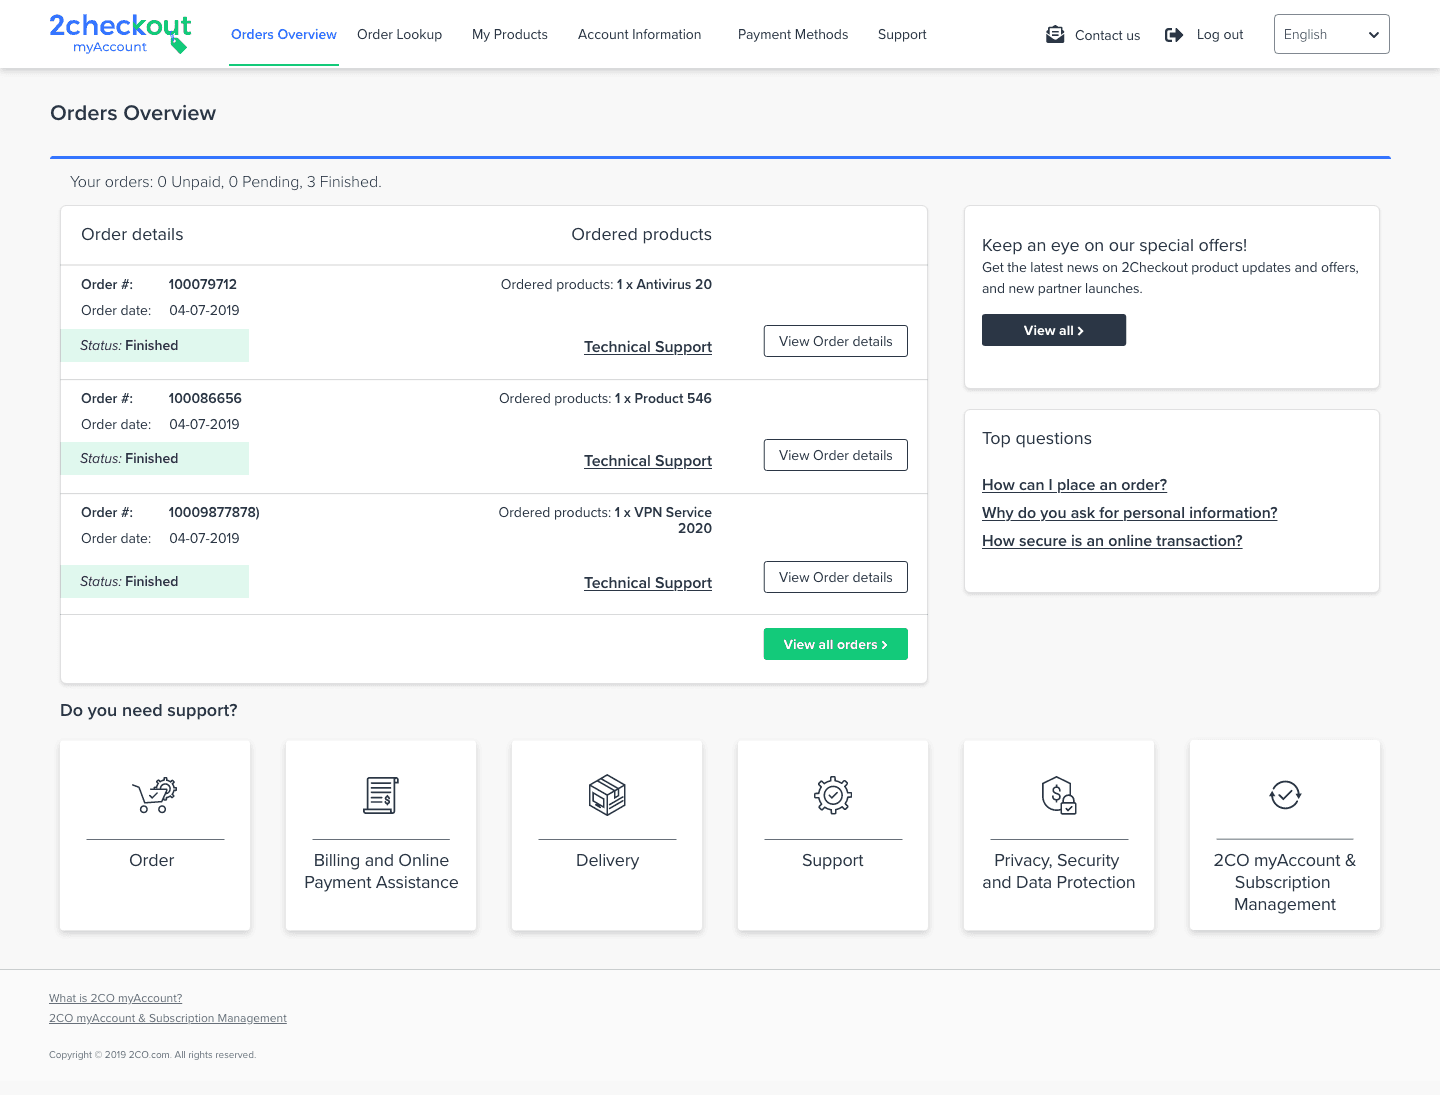Screen dimensions: 1440x1095
Task: Select the Support card label
Action: pyautogui.click(x=833, y=860)
